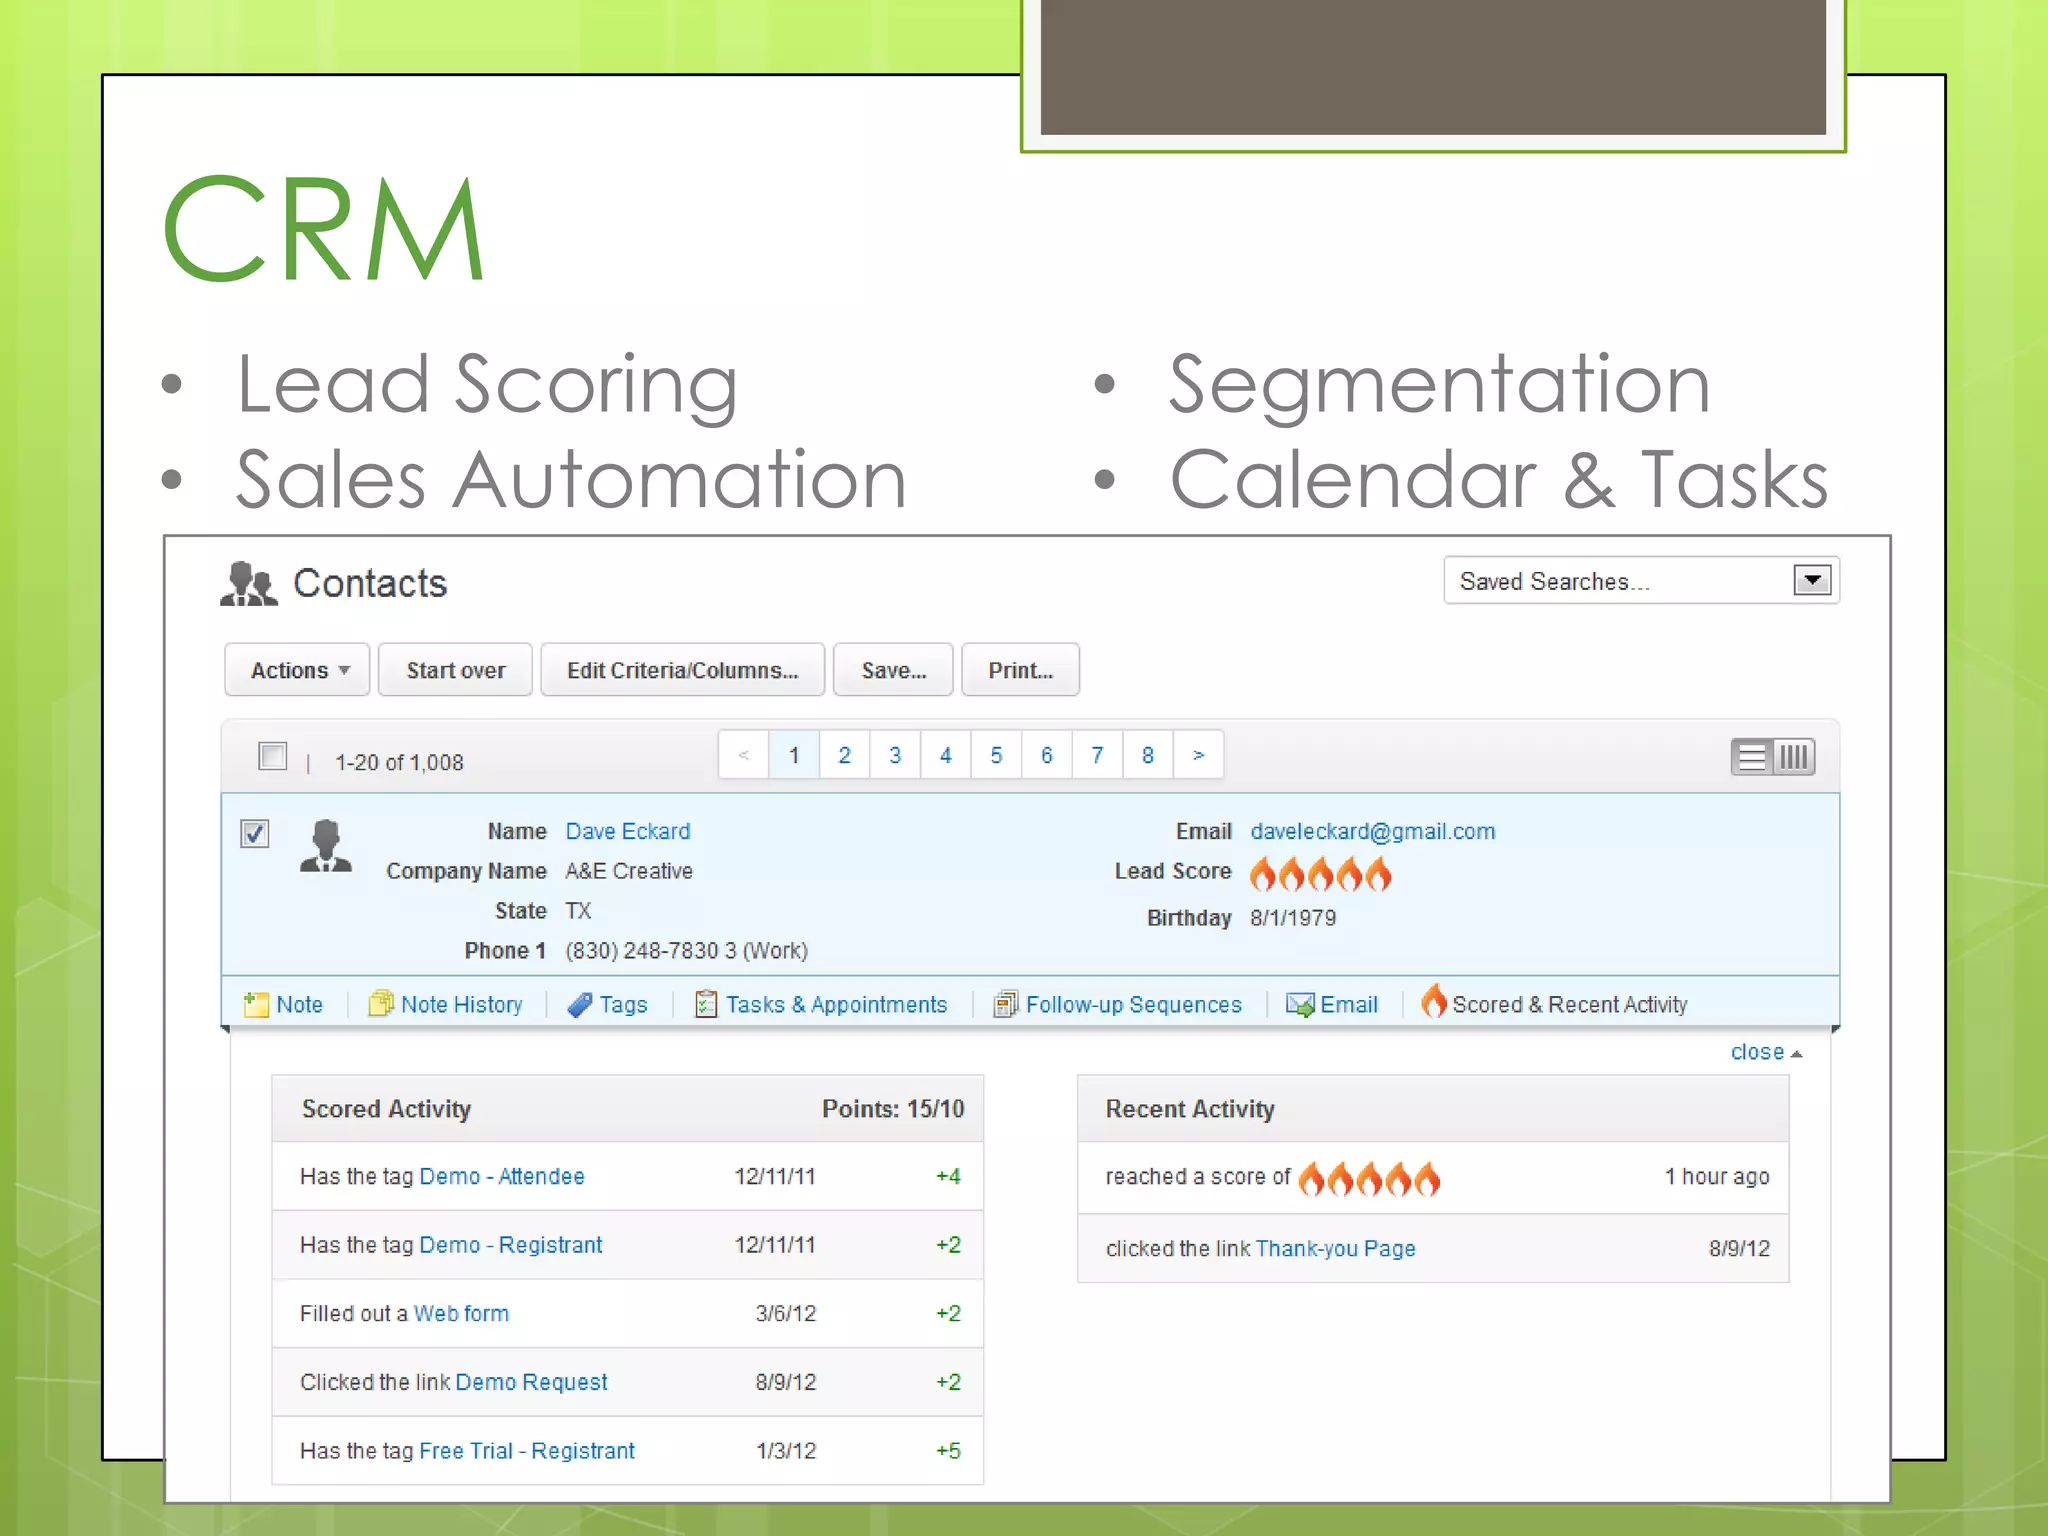Uncheck the Dave Eckard contact checkbox
This screenshot has width=2048, height=1536.
point(255,833)
